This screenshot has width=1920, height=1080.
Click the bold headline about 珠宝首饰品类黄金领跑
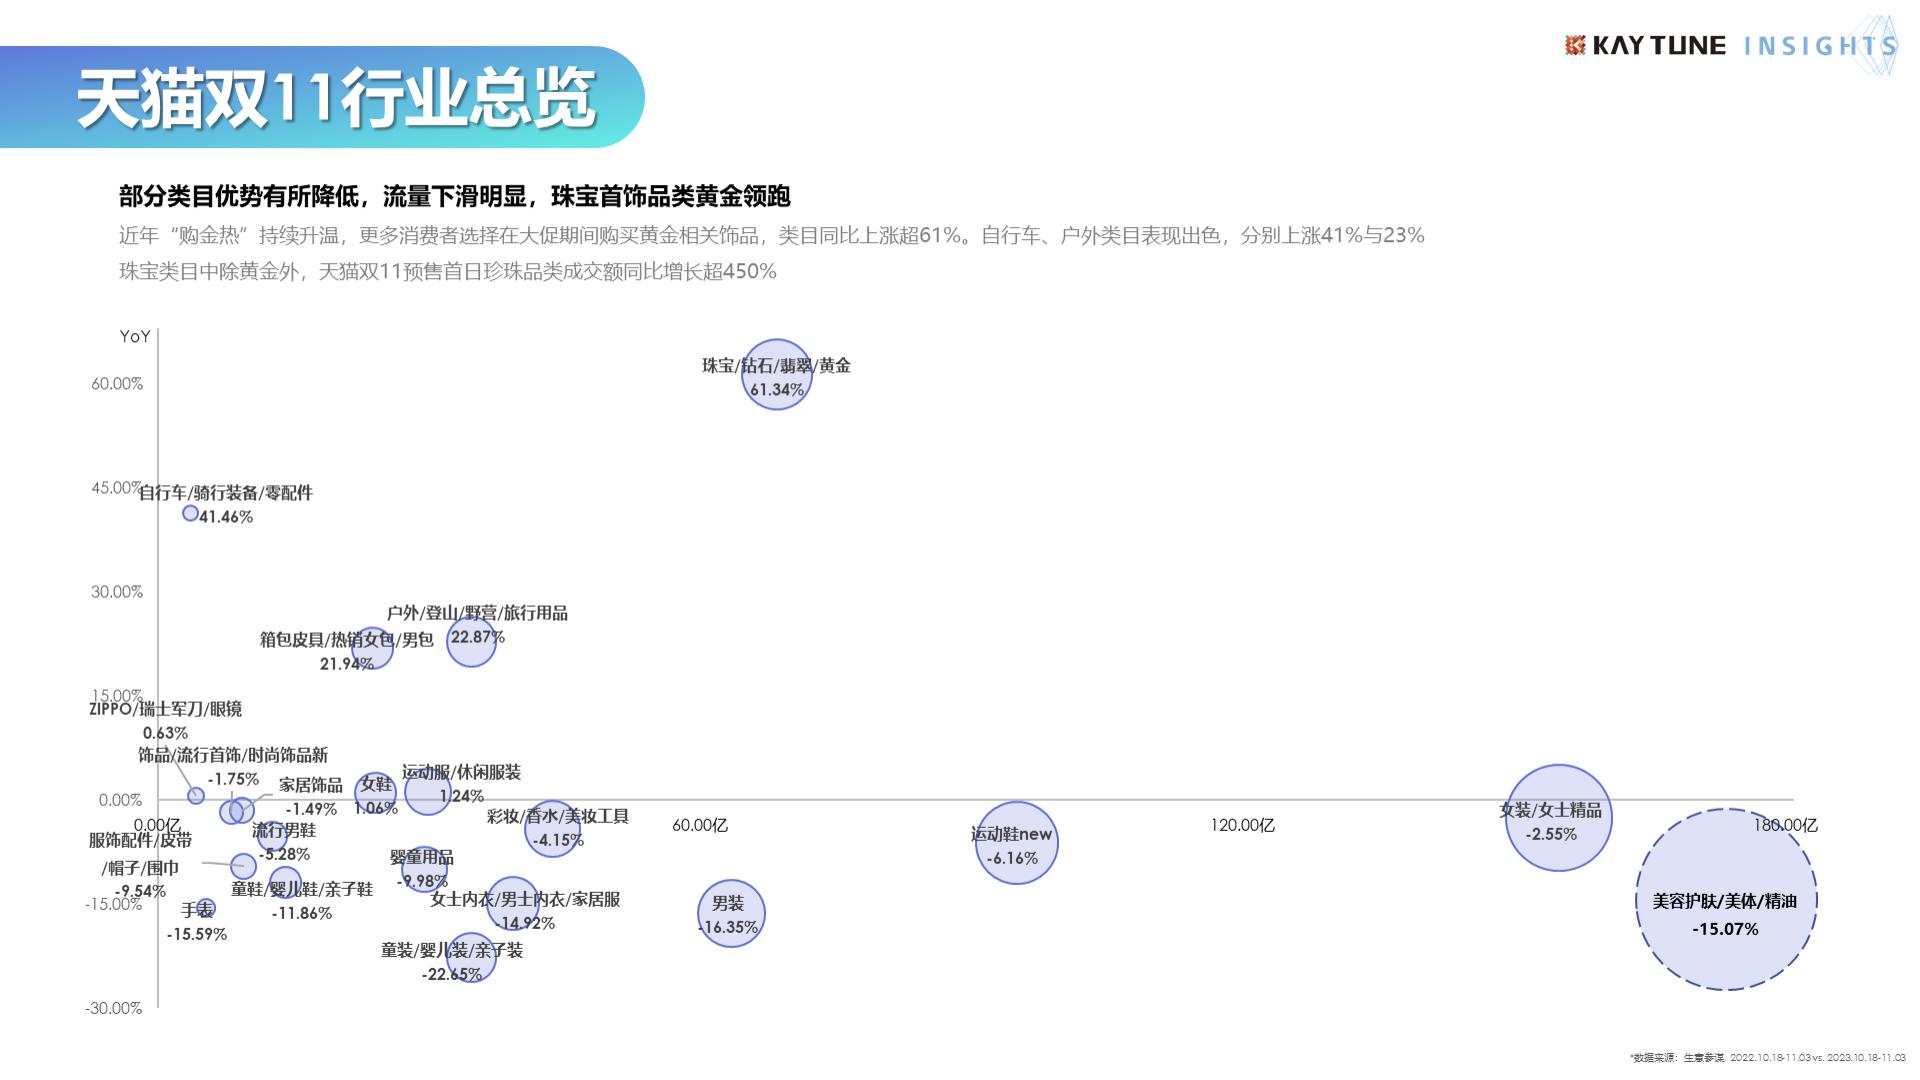pyautogui.click(x=455, y=196)
